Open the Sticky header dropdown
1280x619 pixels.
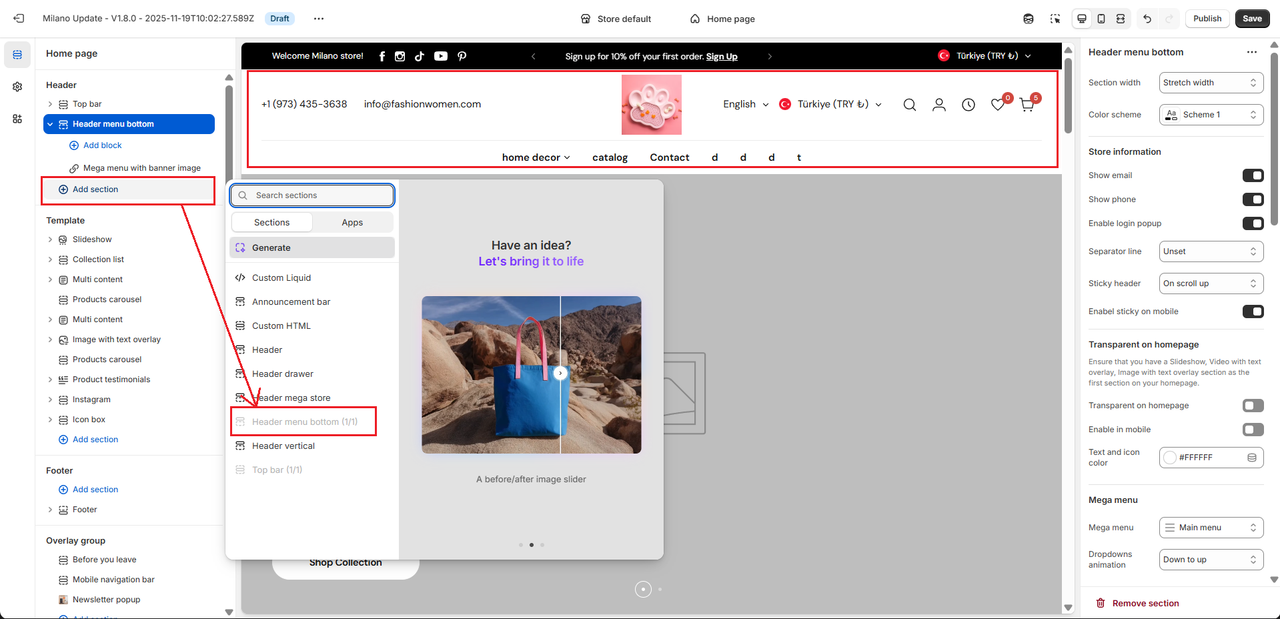click(1211, 283)
